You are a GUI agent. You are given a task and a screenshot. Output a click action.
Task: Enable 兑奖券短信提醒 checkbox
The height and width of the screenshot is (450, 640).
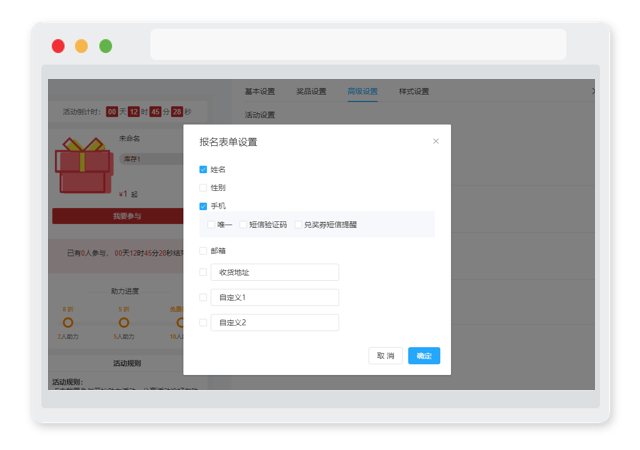[x=298, y=225]
